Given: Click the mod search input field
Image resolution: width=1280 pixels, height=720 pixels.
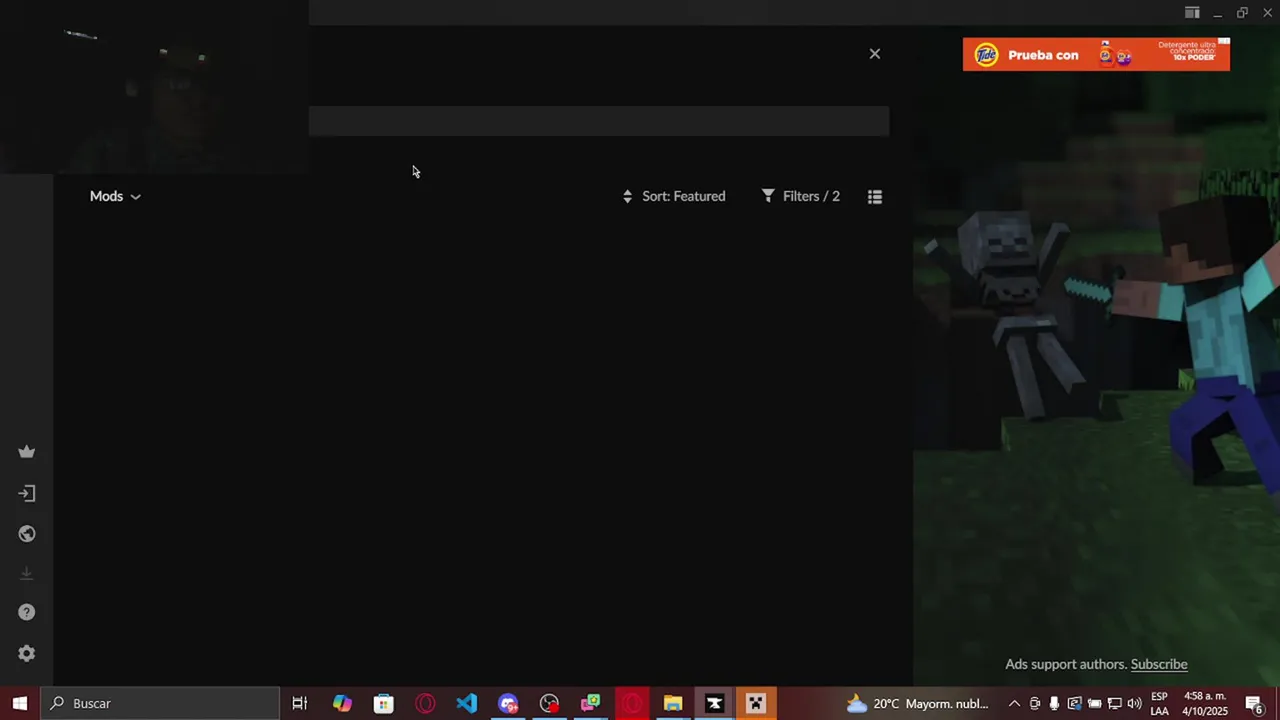Looking at the screenshot, I should pos(598,121).
